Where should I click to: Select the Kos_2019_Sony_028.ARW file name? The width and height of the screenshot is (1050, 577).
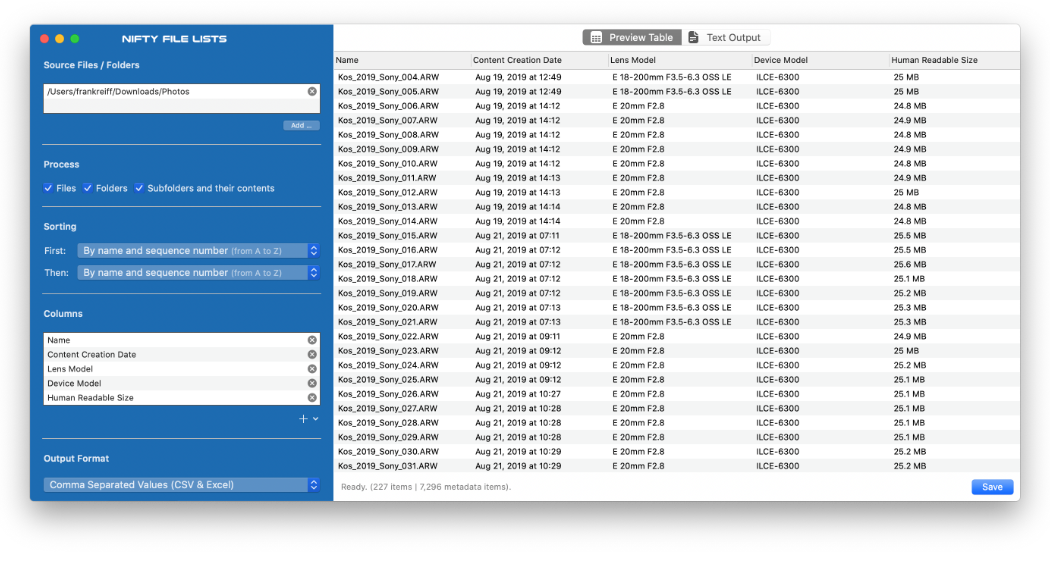tap(388, 422)
